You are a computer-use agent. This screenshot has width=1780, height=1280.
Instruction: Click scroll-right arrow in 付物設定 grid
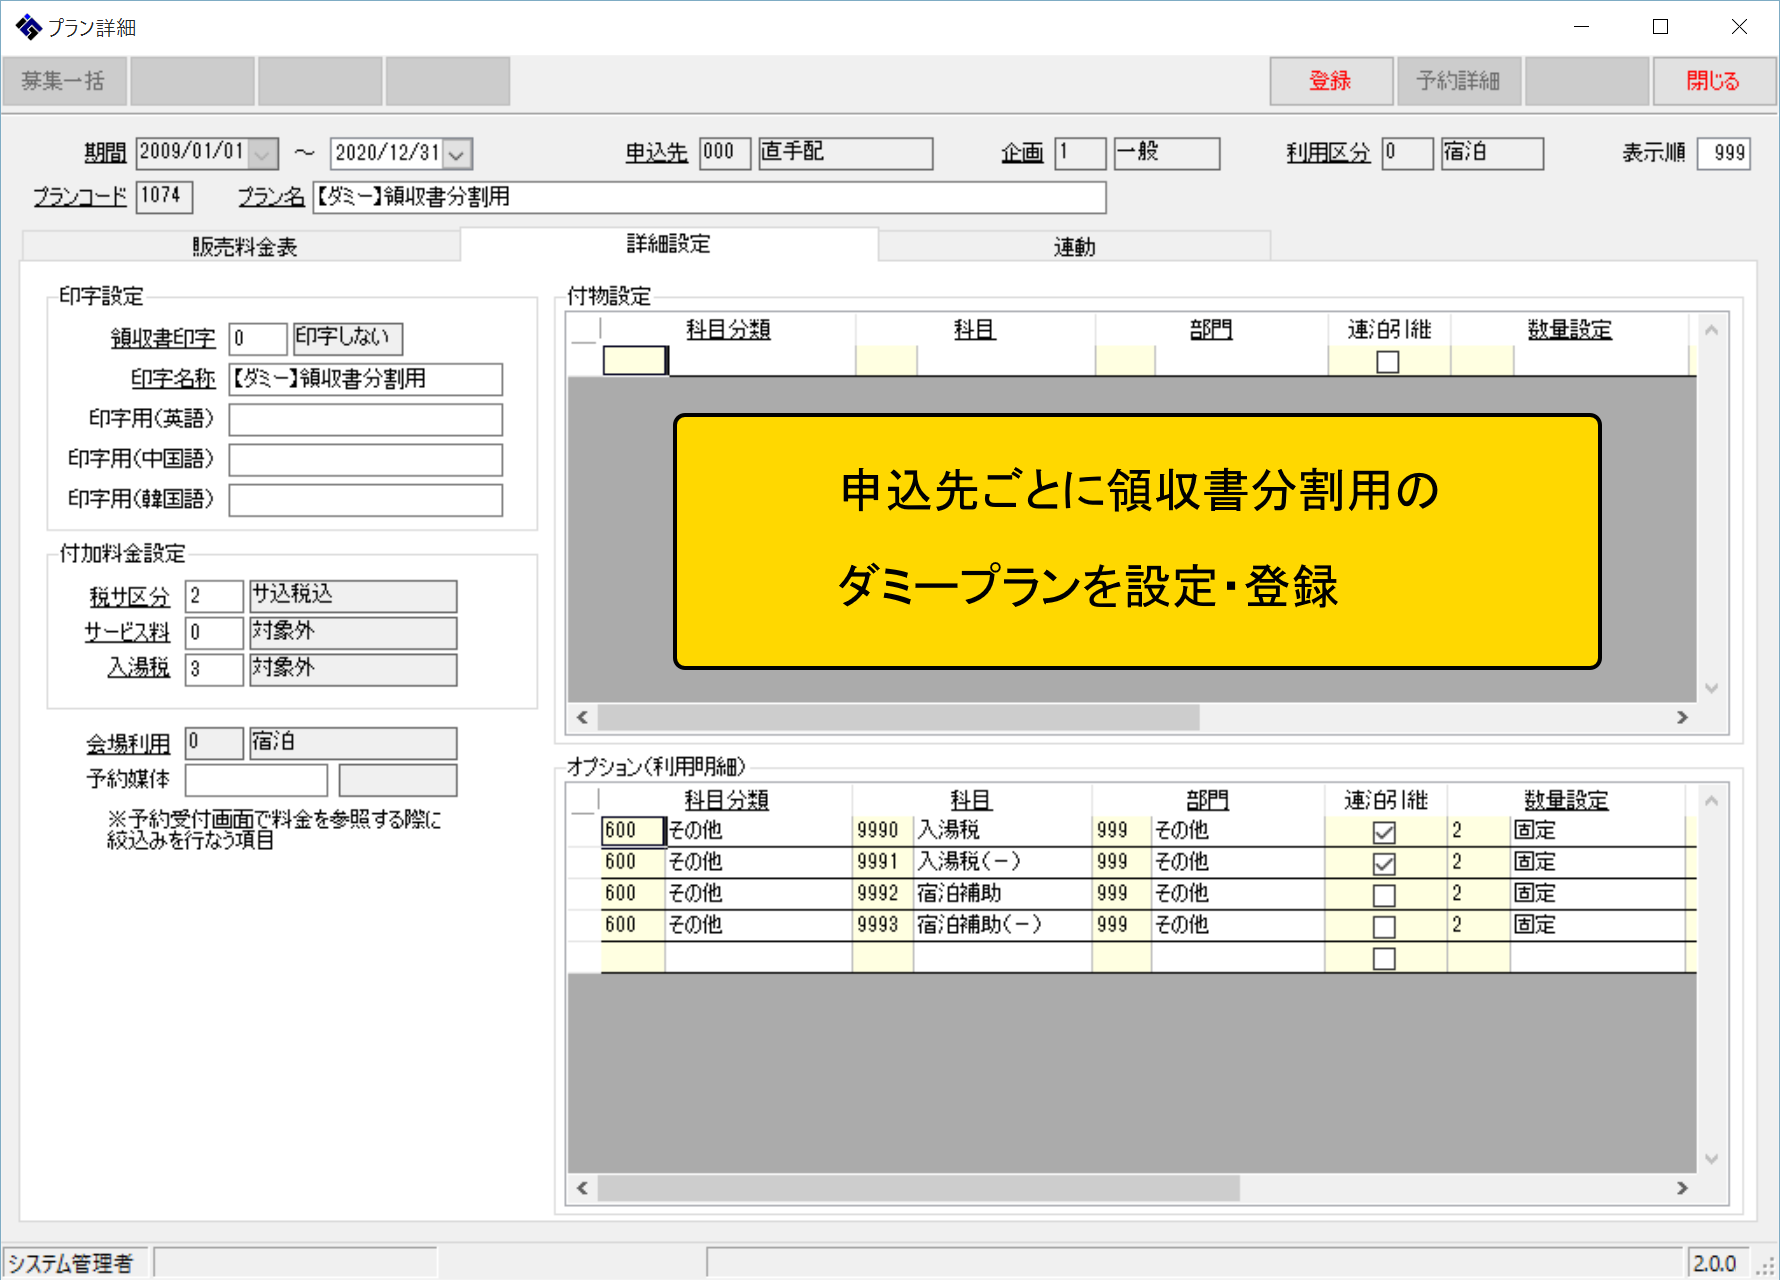(x=1682, y=717)
